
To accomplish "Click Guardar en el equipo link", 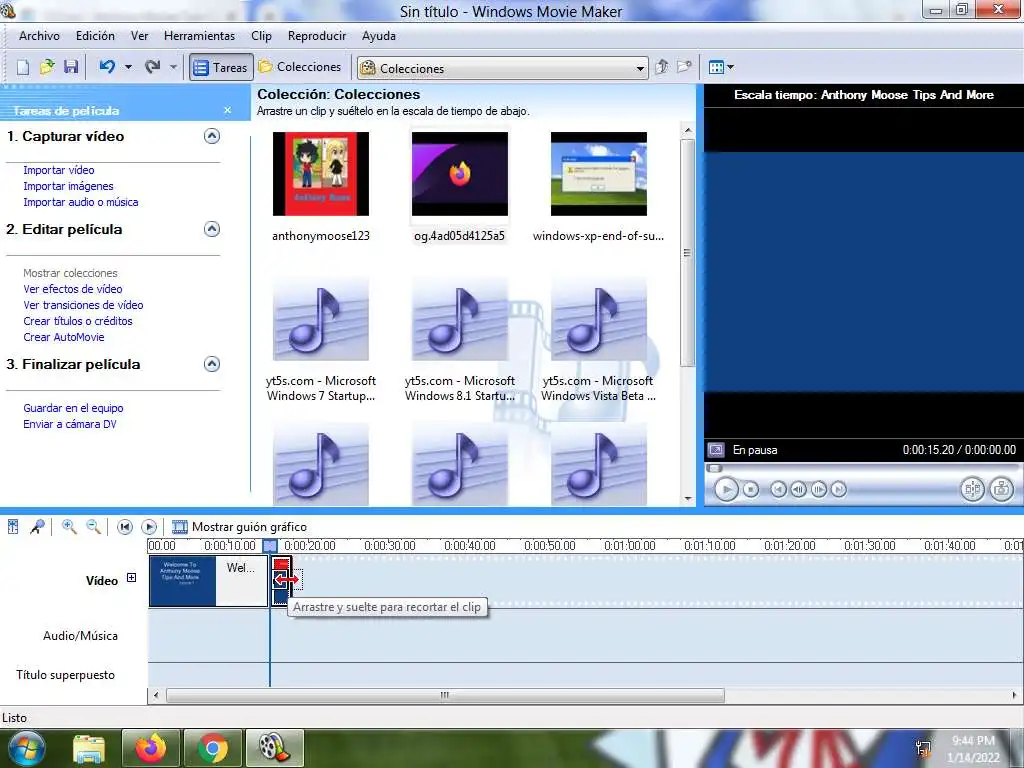I will [73, 408].
